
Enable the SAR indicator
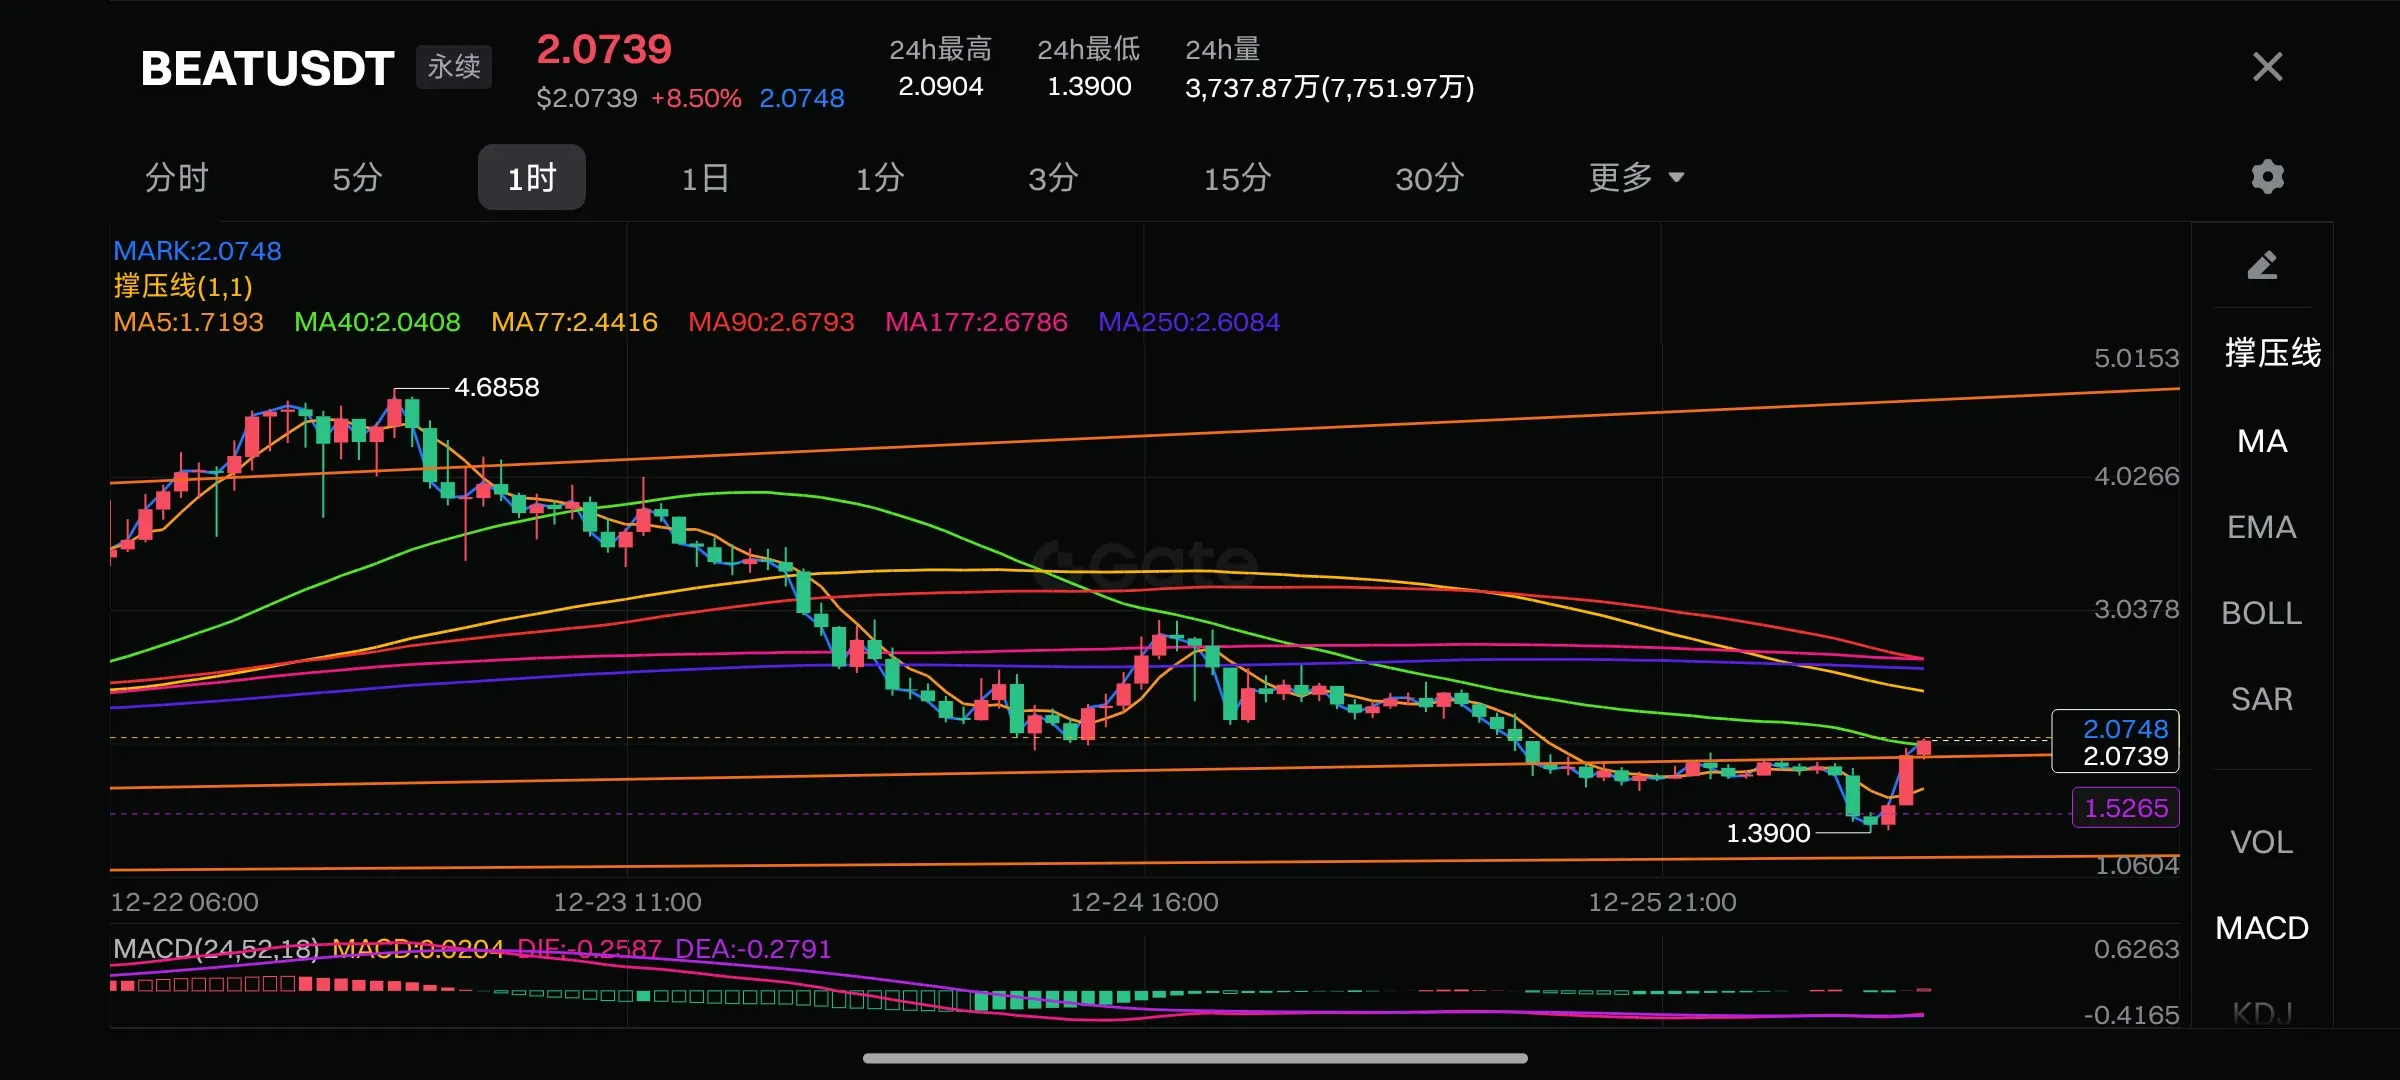click(x=2262, y=699)
